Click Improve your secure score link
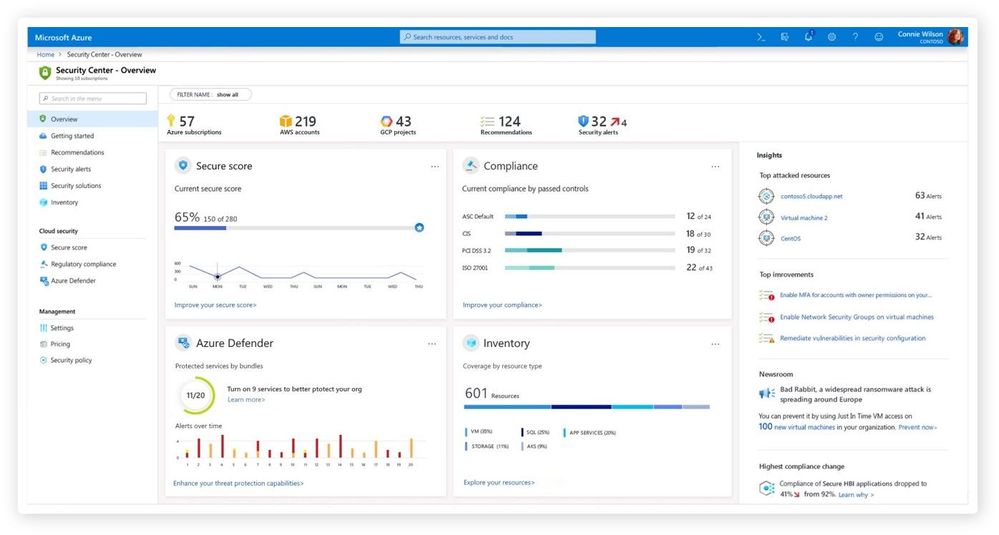The width and height of the screenshot is (999, 535). click(x=215, y=305)
